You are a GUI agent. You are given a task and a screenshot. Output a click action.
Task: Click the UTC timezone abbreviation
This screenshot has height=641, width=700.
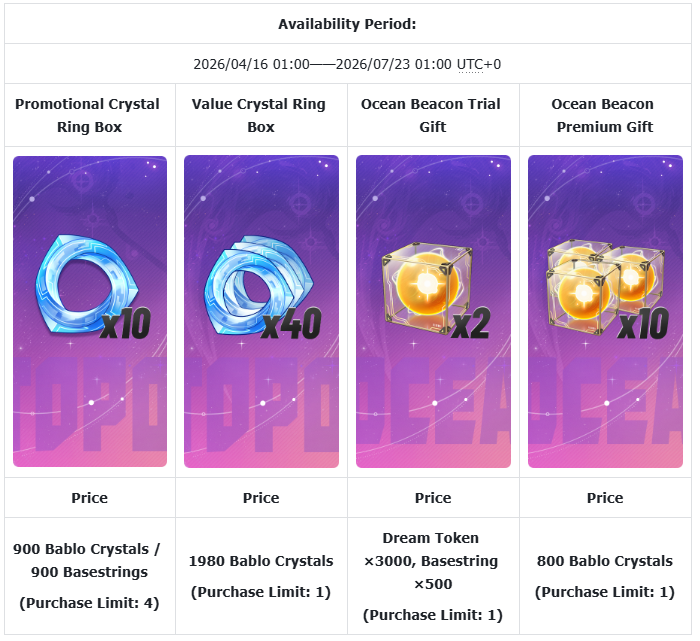pyautogui.click(x=470, y=65)
